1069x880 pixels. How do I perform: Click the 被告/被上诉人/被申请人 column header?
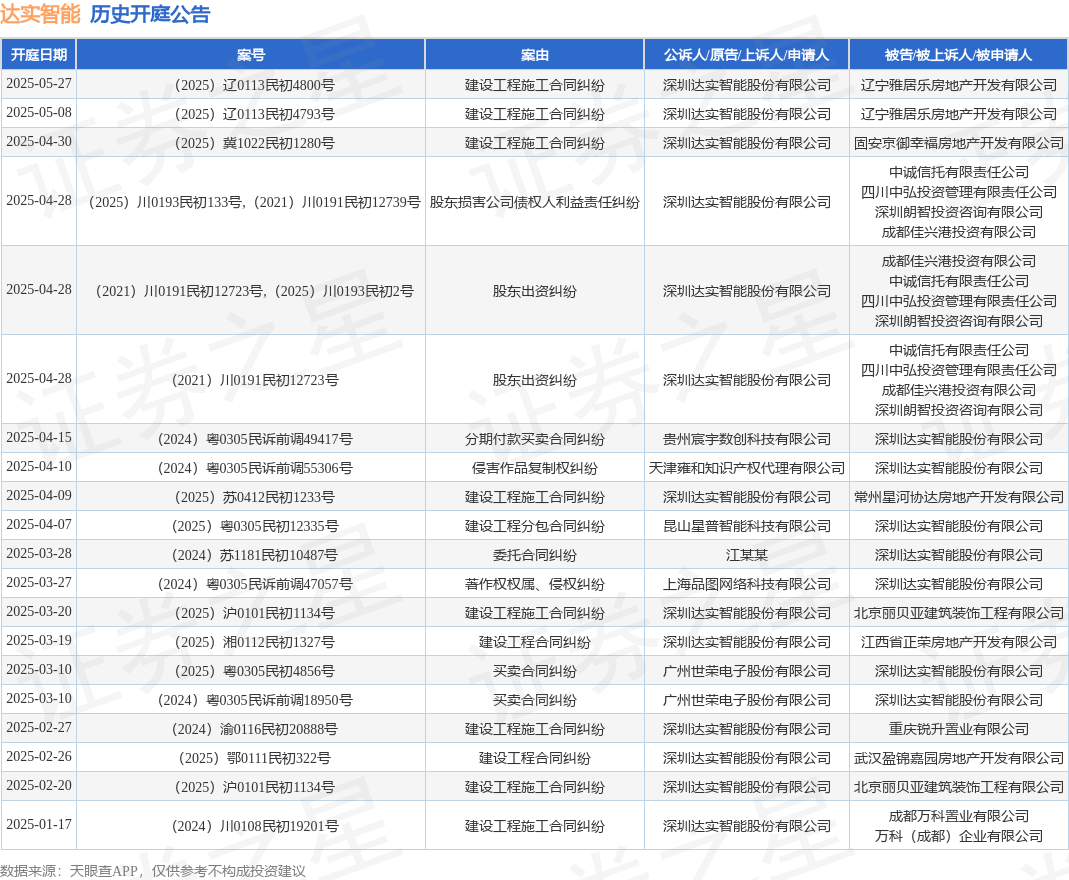tap(959, 55)
